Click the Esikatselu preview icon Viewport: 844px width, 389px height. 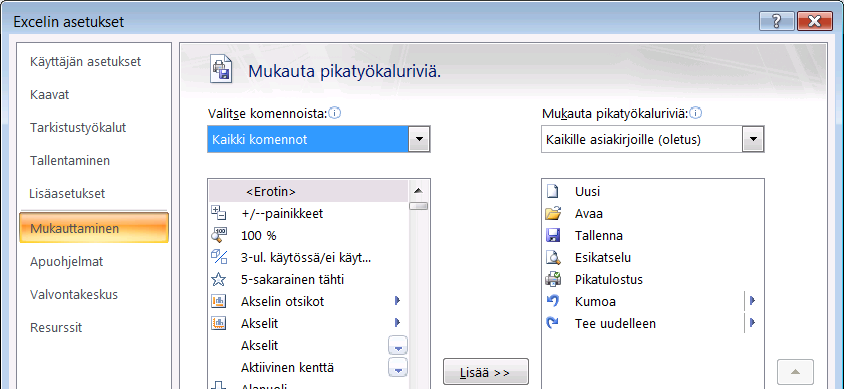coord(553,257)
